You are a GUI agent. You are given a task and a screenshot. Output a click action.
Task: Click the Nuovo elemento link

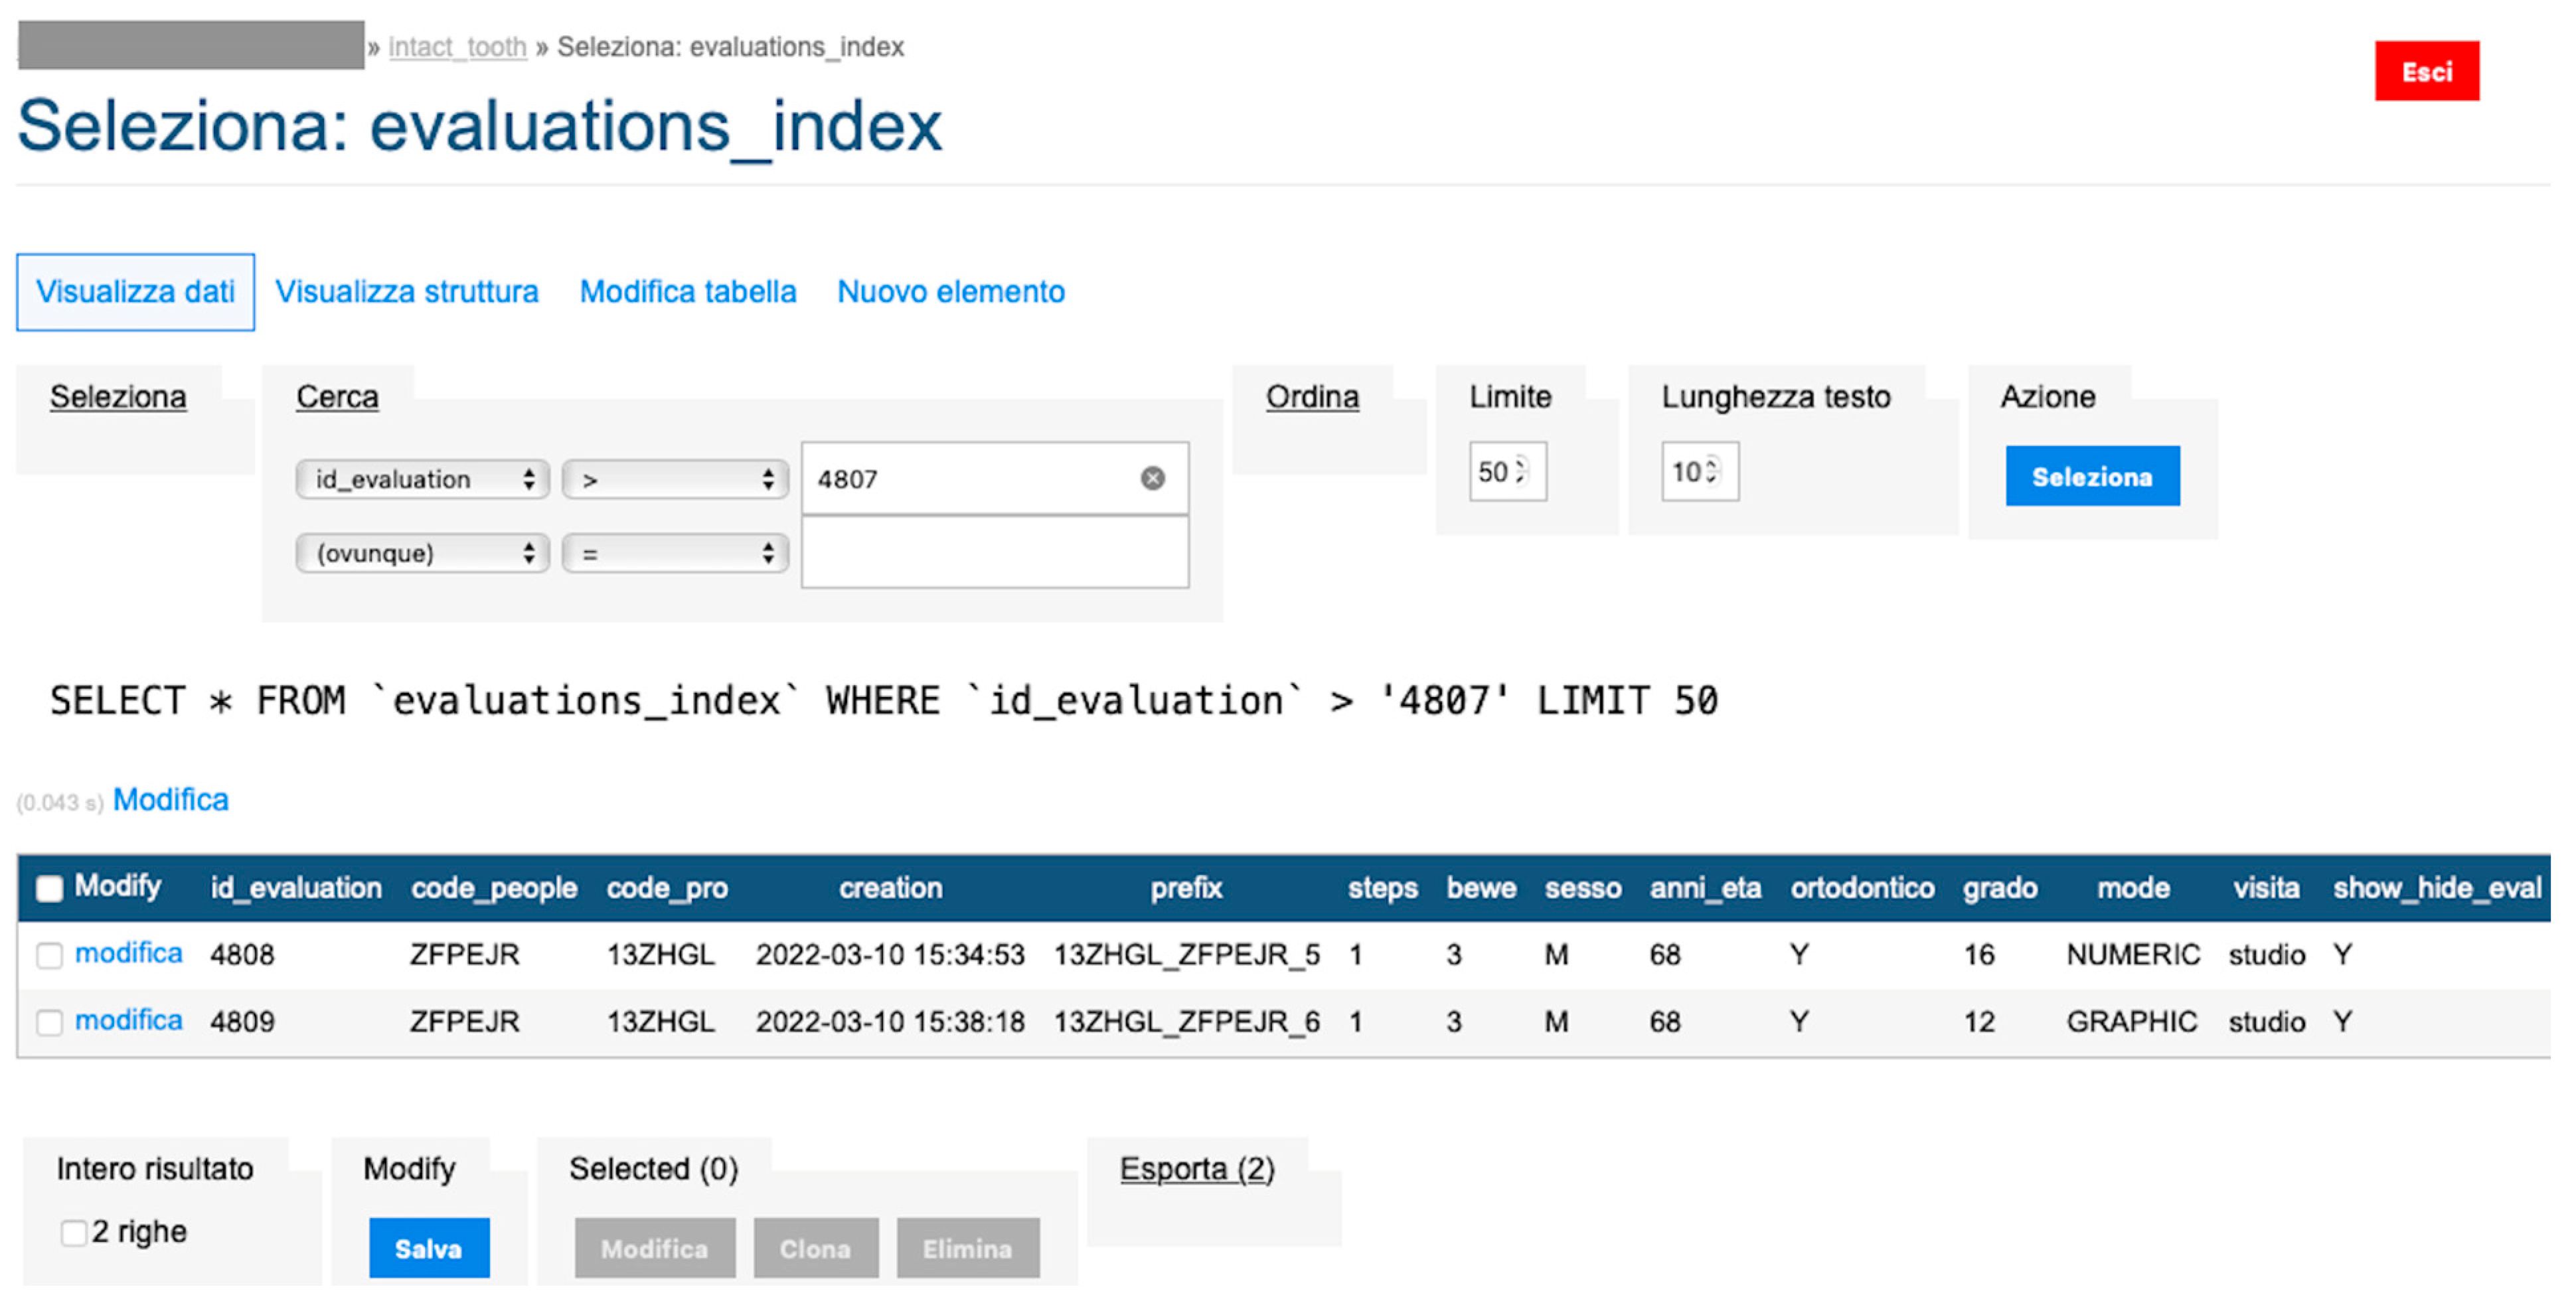click(950, 292)
